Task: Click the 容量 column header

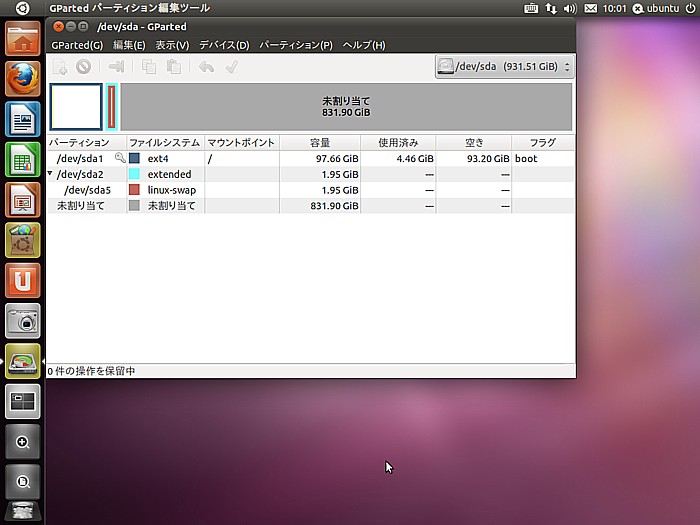Action: (x=320, y=142)
